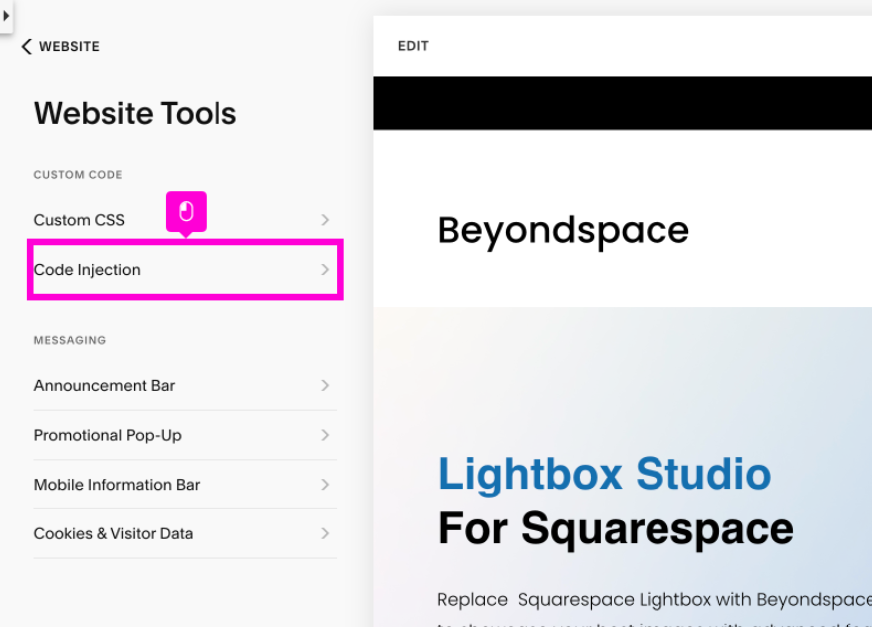The width and height of the screenshot is (872, 627).
Task: Click the chevron next to Promotional Pop-Up
Action: (x=325, y=435)
